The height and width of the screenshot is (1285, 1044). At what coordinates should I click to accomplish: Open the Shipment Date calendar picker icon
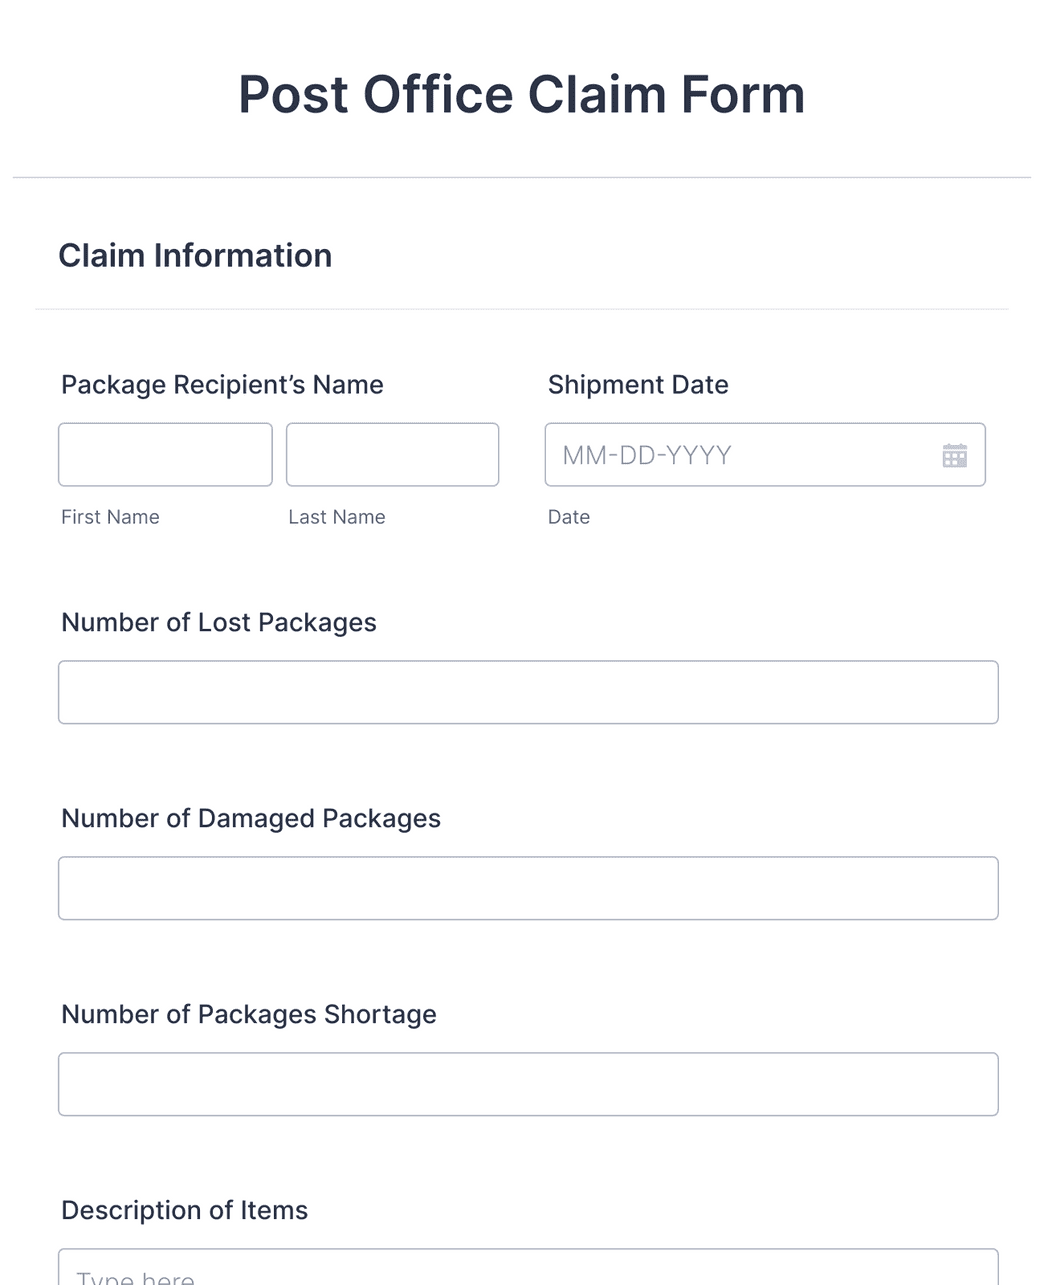pyautogui.click(x=954, y=456)
